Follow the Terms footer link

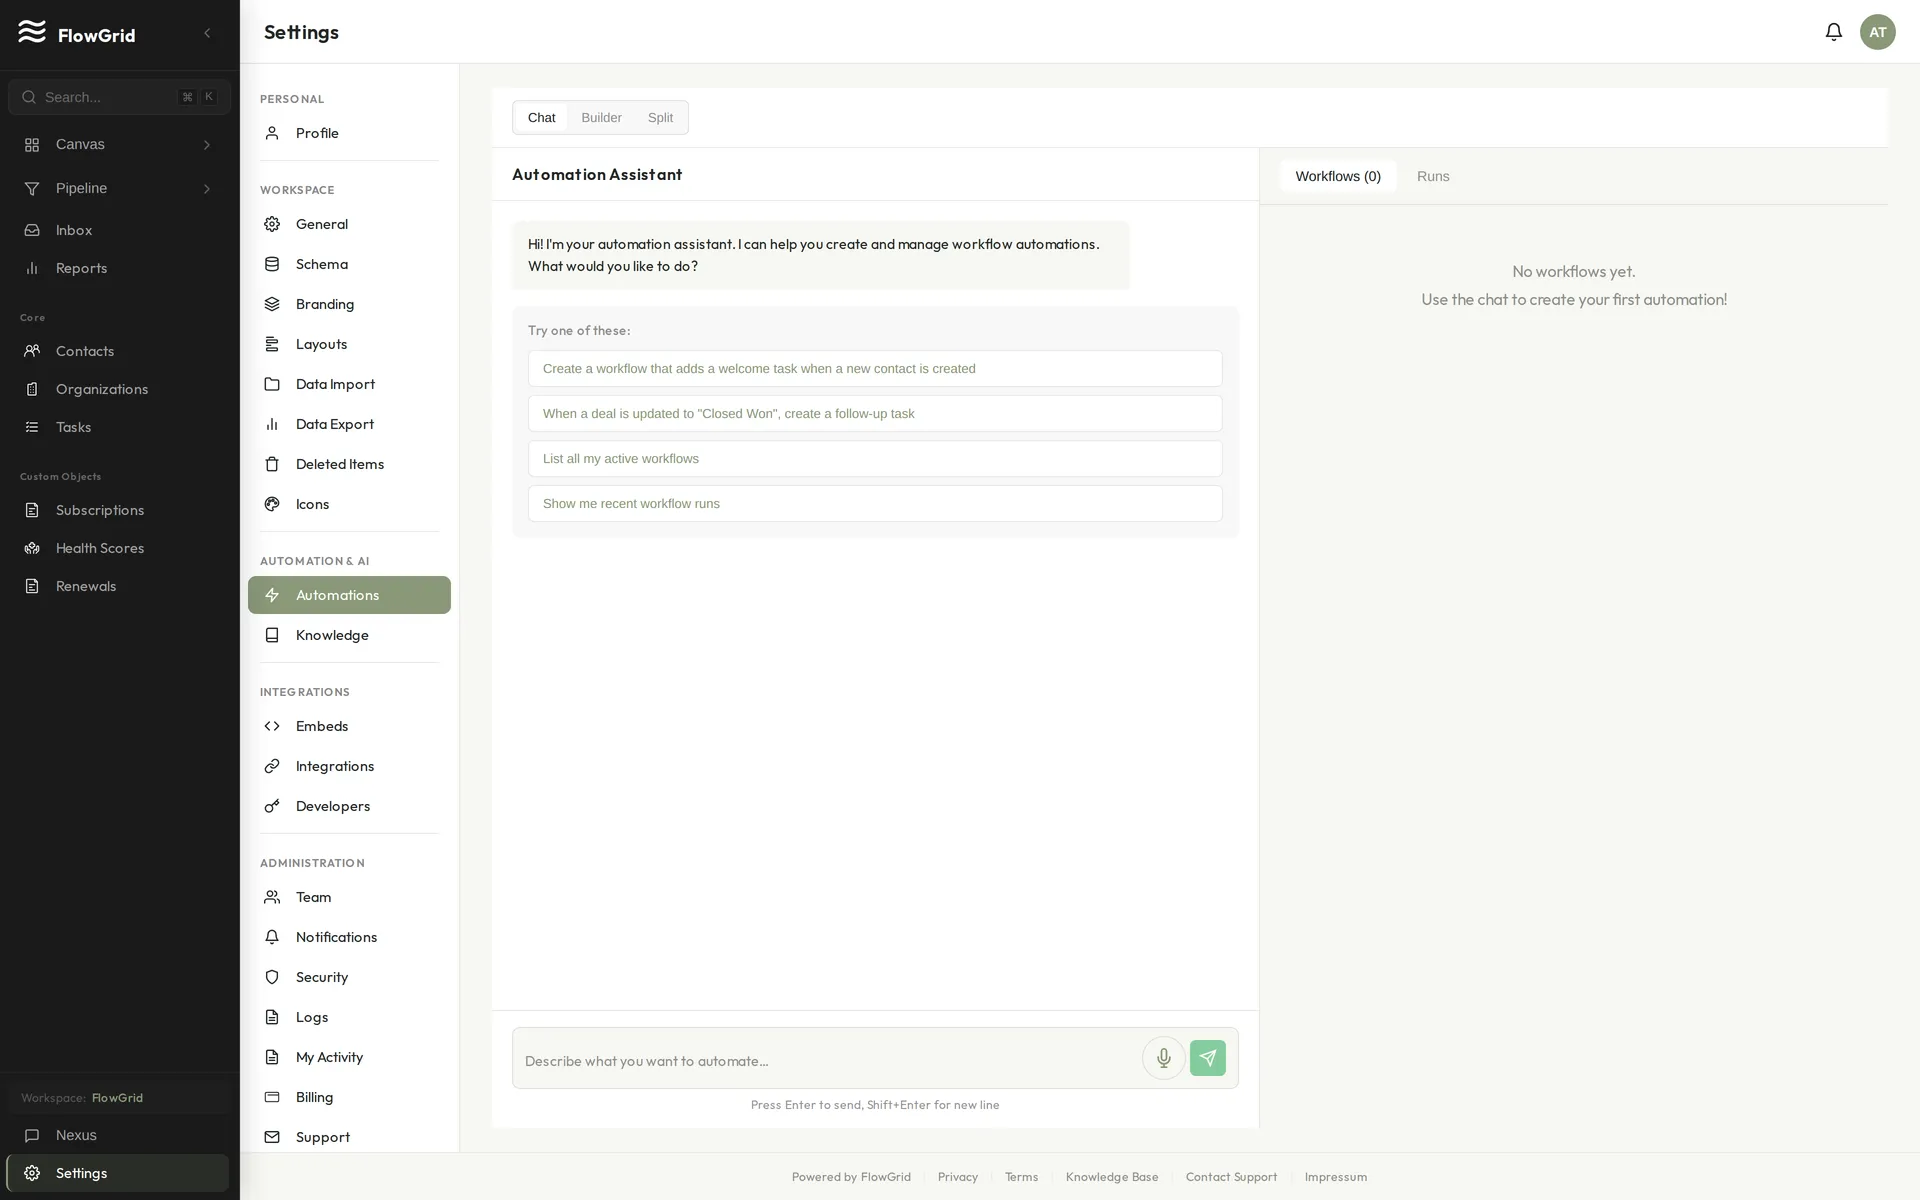coord(1021,1177)
